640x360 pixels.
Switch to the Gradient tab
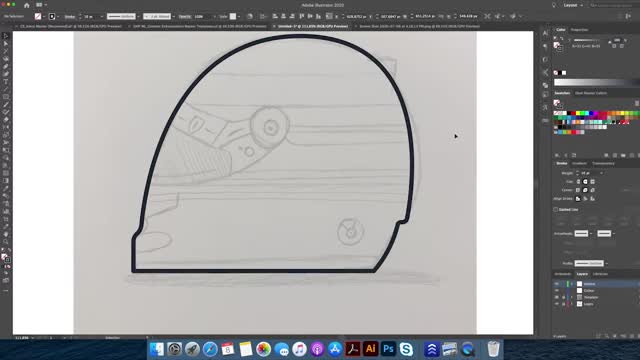579,163
